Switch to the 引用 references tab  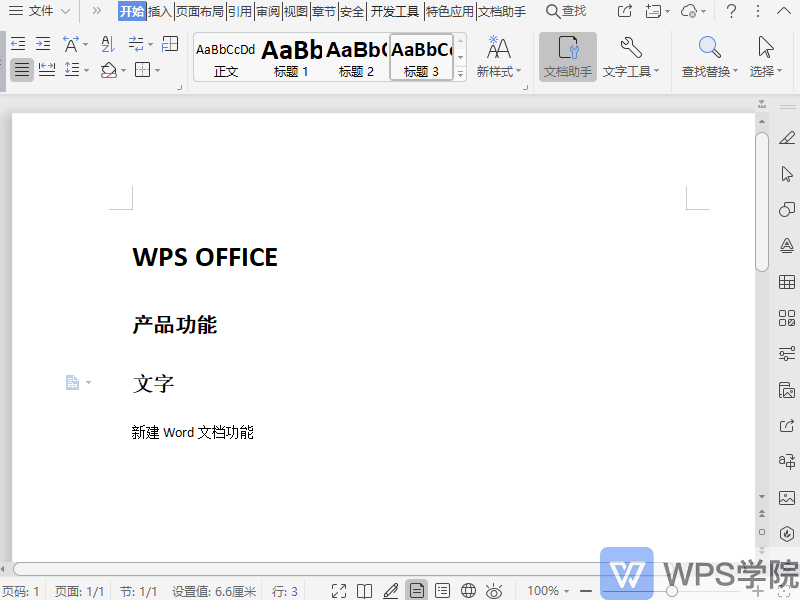[240, 11]
